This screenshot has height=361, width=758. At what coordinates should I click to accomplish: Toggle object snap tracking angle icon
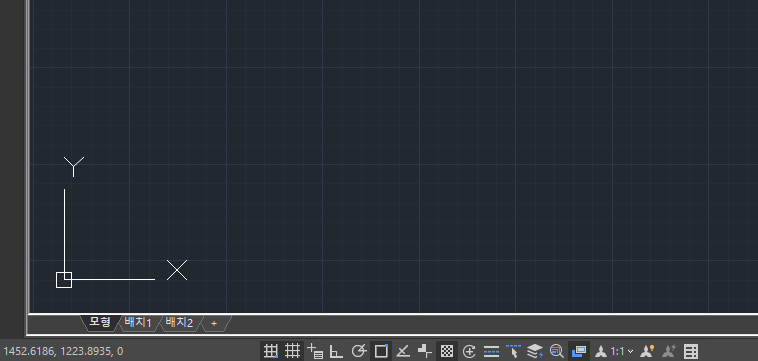click(x=403, y=351)
